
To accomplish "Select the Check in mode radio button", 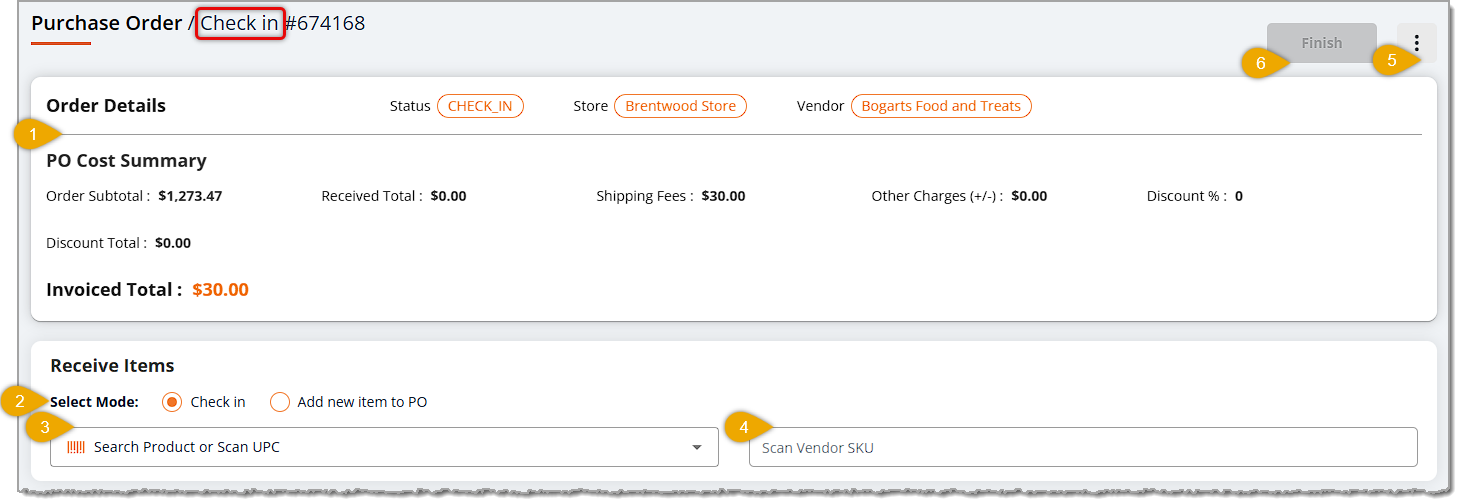I will [172, 402].
